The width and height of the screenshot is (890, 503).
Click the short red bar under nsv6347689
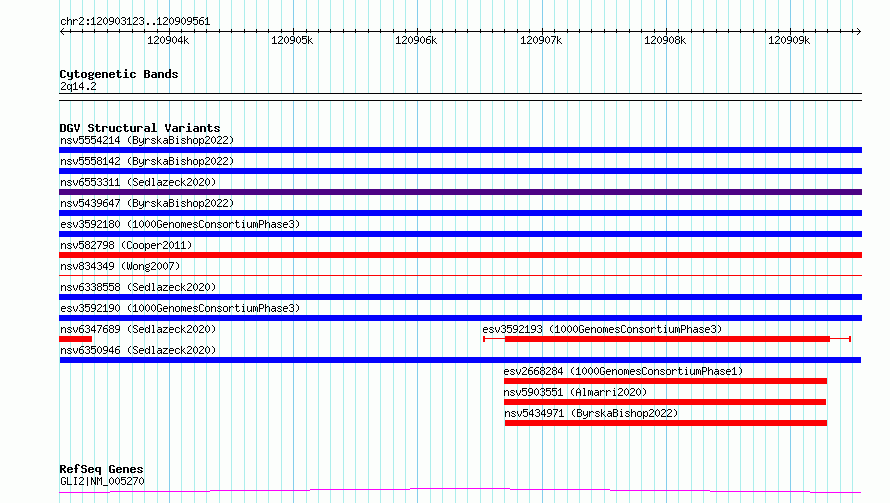point(75,339)
